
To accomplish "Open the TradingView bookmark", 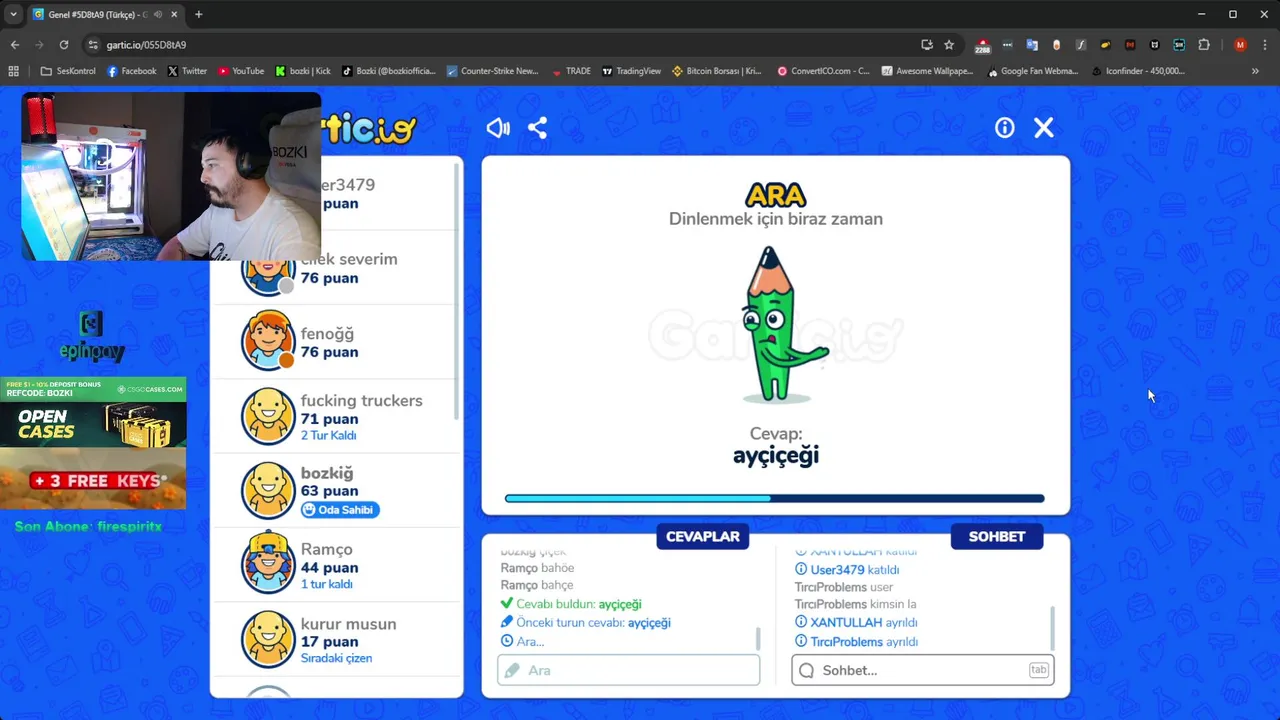I will pyautogui.click(x=631, y=71).
